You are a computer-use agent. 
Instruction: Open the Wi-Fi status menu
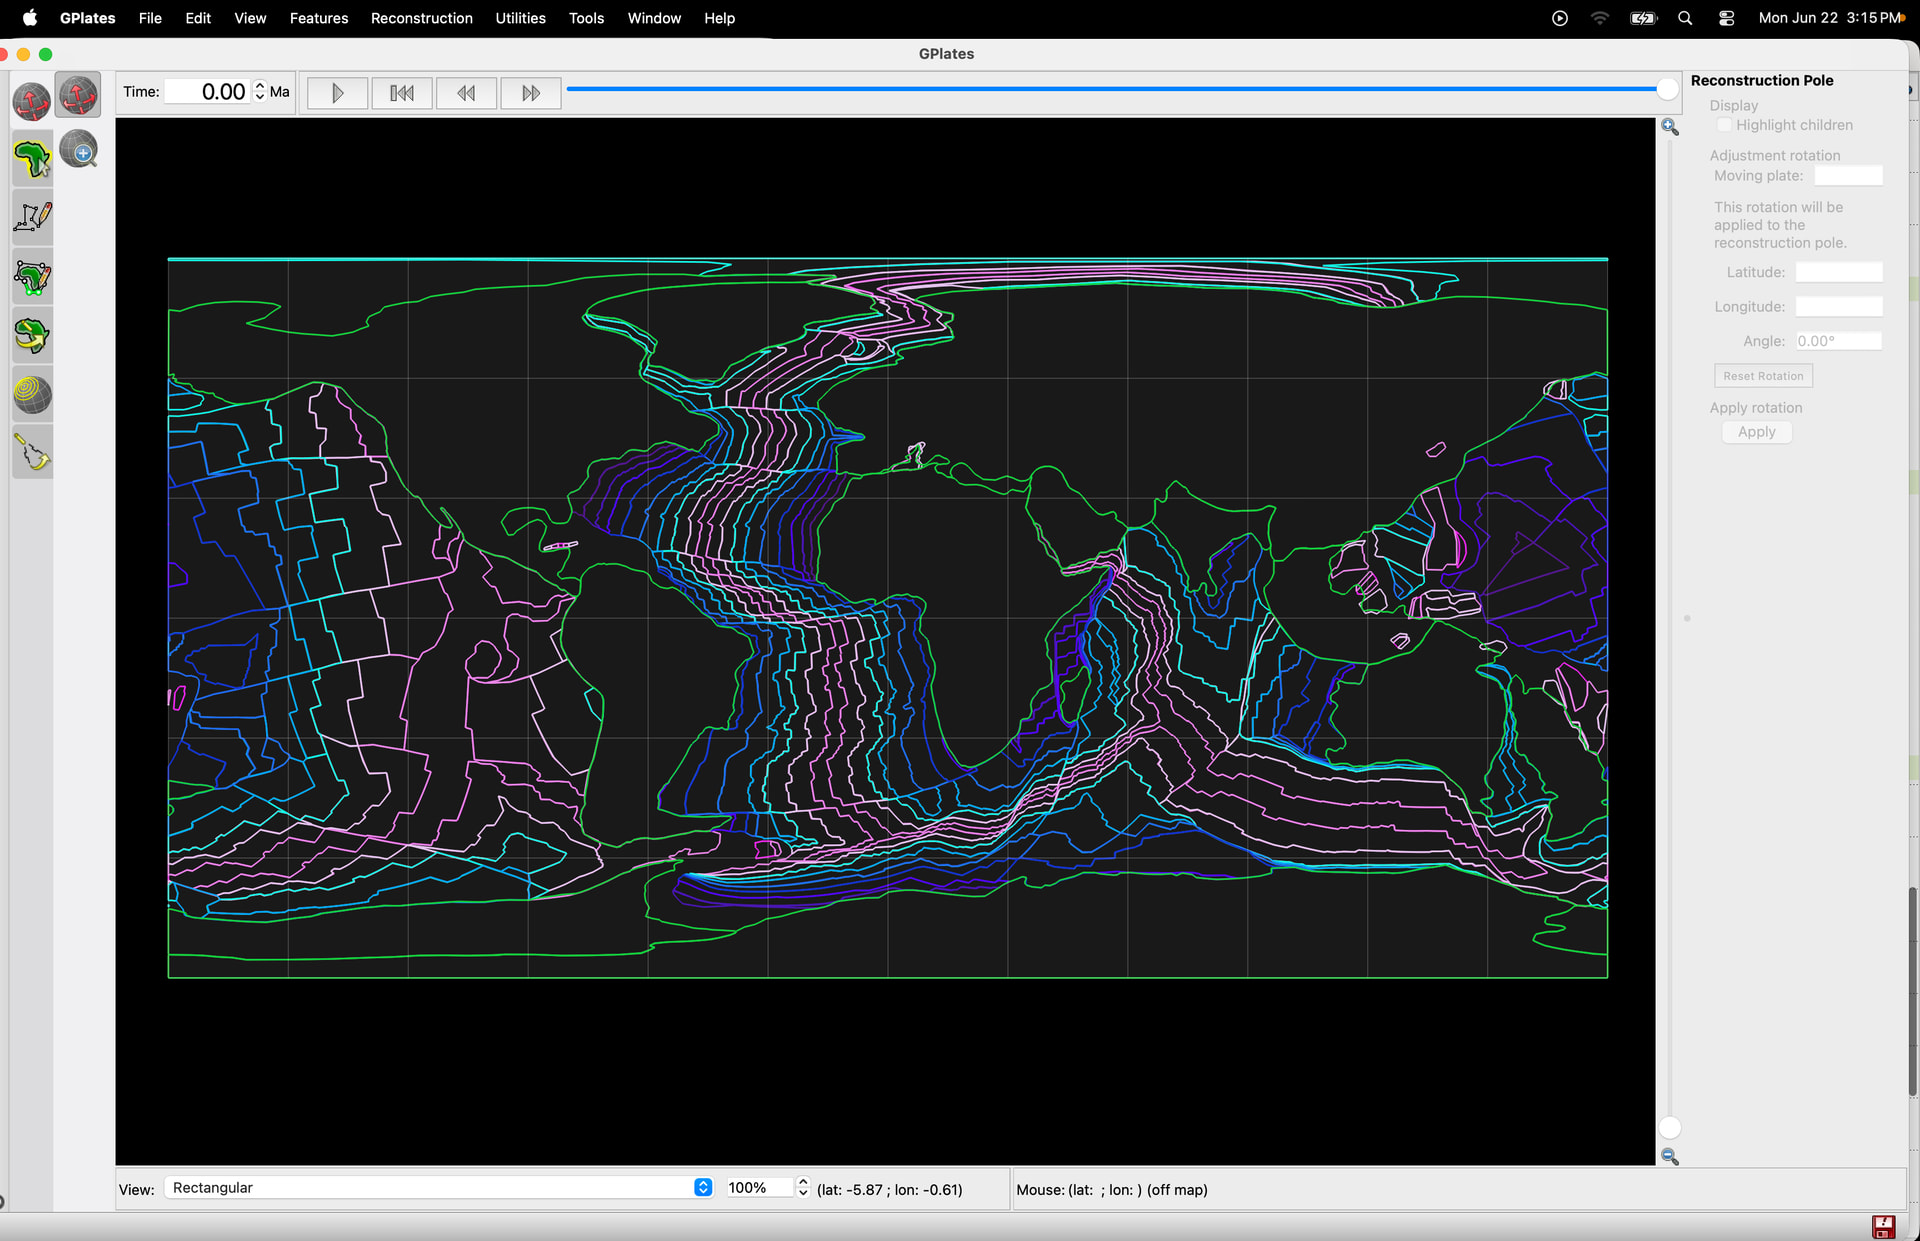point(1600,18)
